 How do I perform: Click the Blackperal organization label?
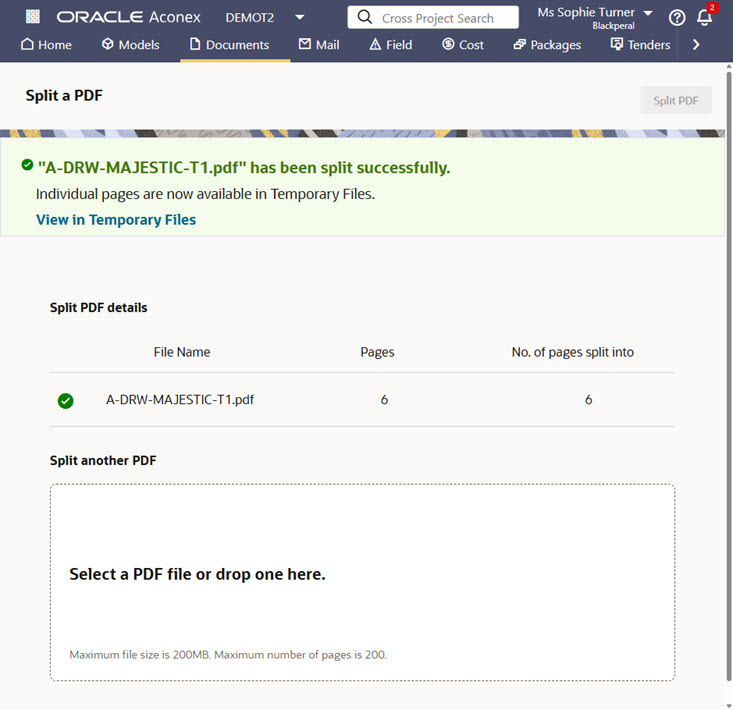click(x=613, y=26)
